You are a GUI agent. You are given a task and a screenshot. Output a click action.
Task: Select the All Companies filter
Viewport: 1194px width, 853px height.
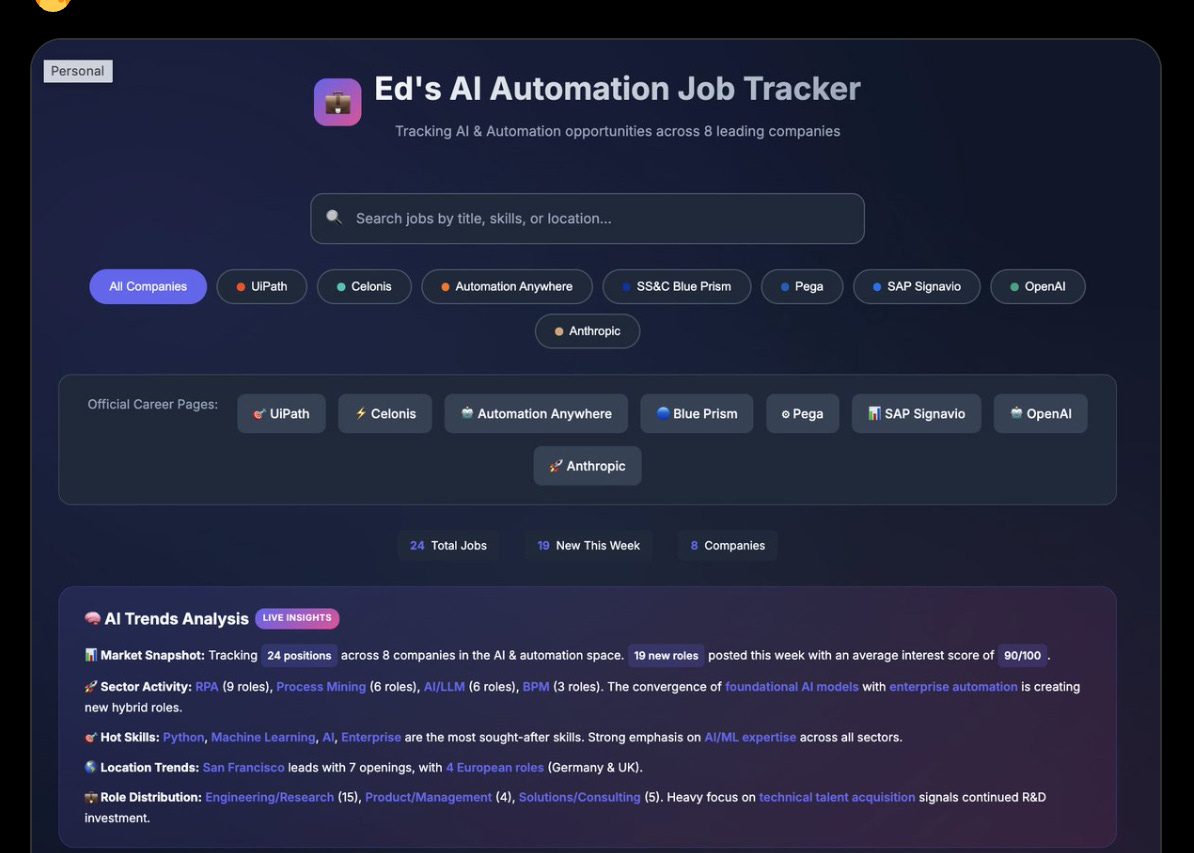[x=148, y=286]
